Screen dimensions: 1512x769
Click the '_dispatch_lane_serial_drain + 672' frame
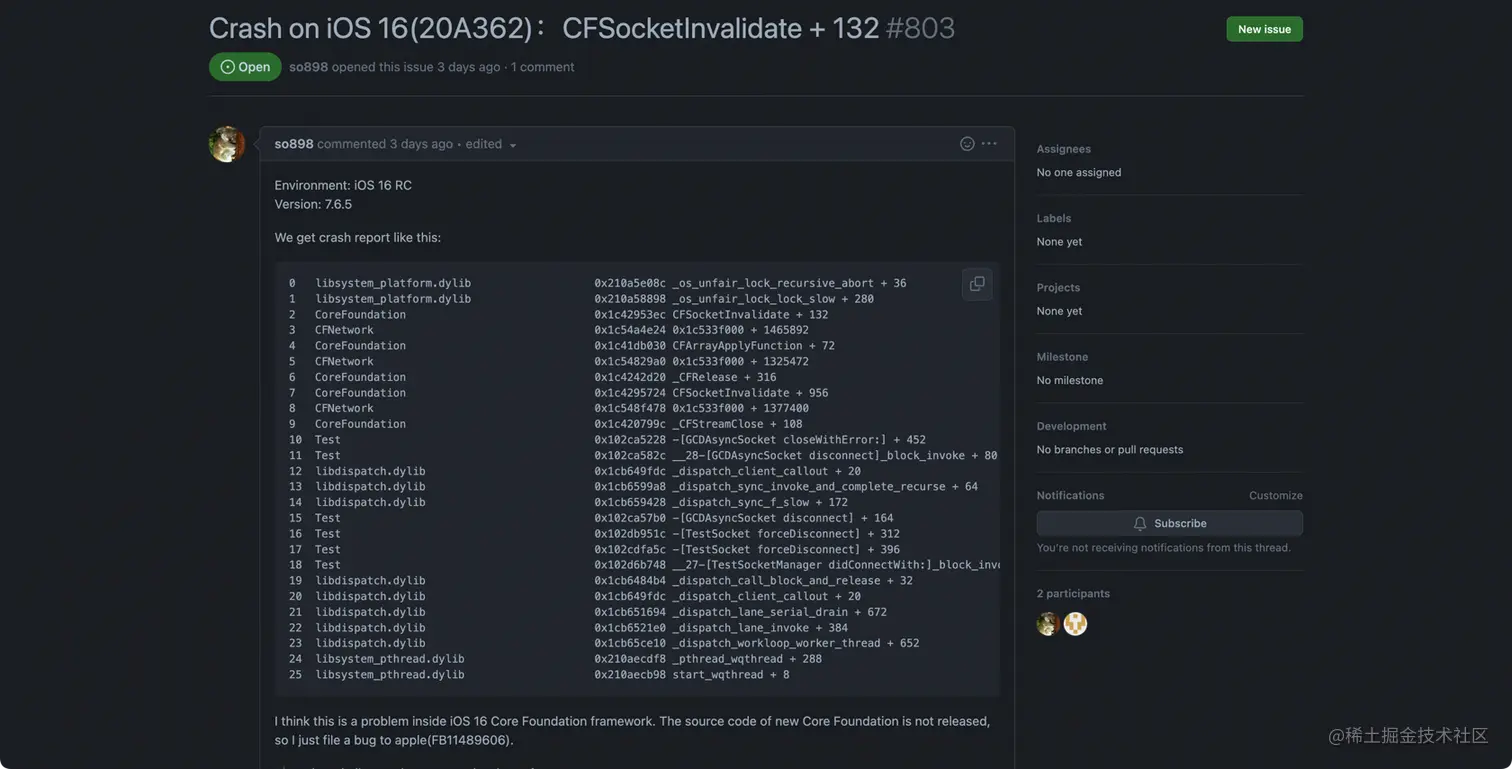[780, 612]
